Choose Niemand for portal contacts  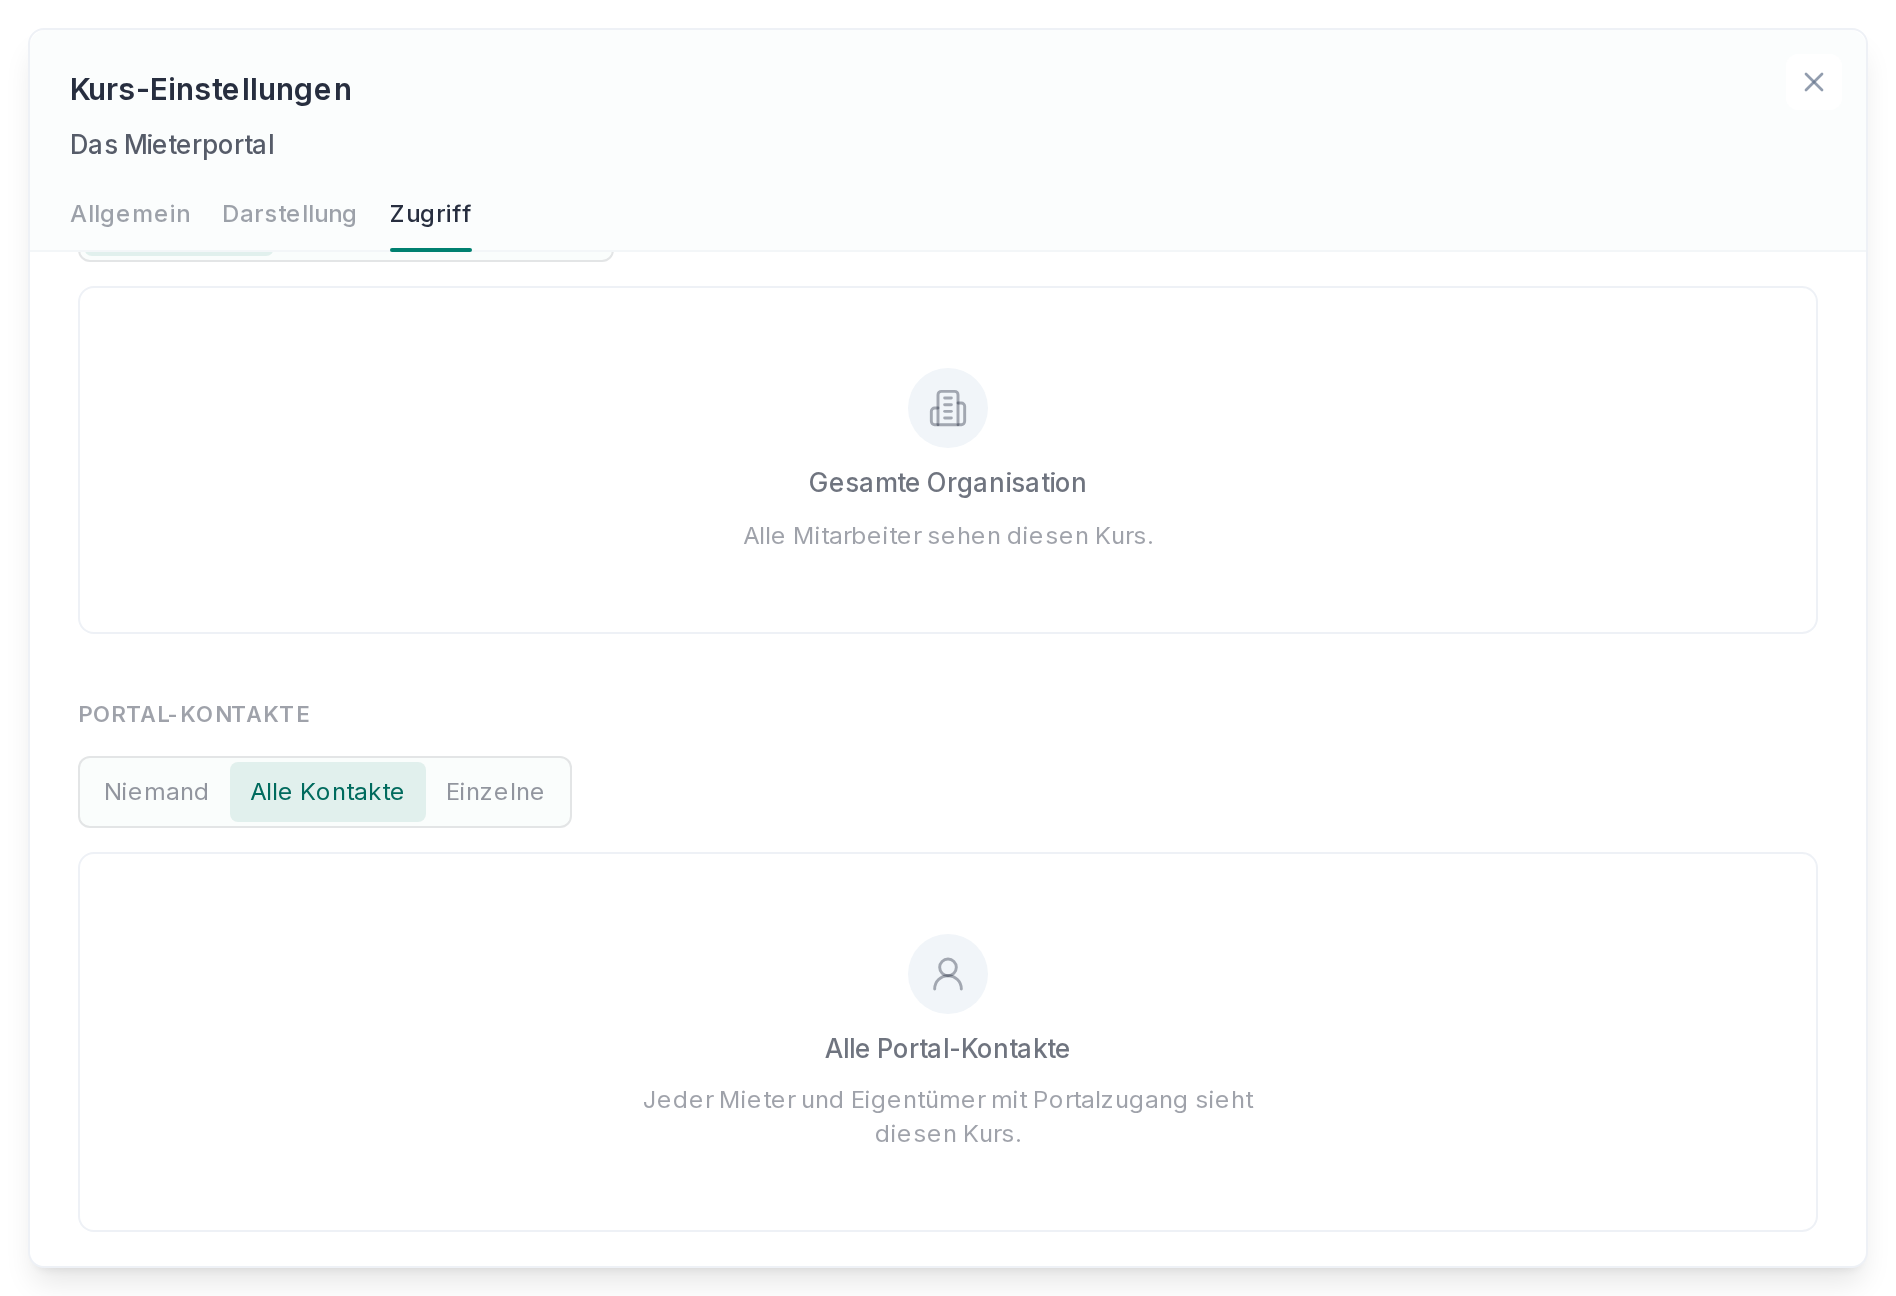coord(156,792)
